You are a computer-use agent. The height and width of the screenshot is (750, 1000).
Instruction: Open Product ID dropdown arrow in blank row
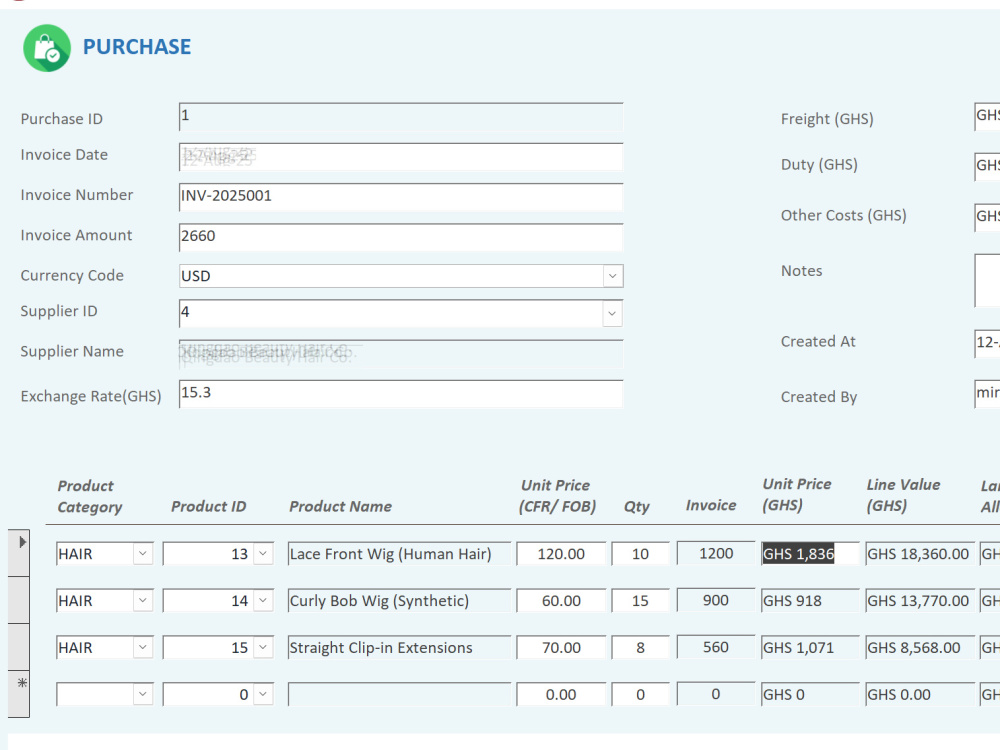click(263, 694)
